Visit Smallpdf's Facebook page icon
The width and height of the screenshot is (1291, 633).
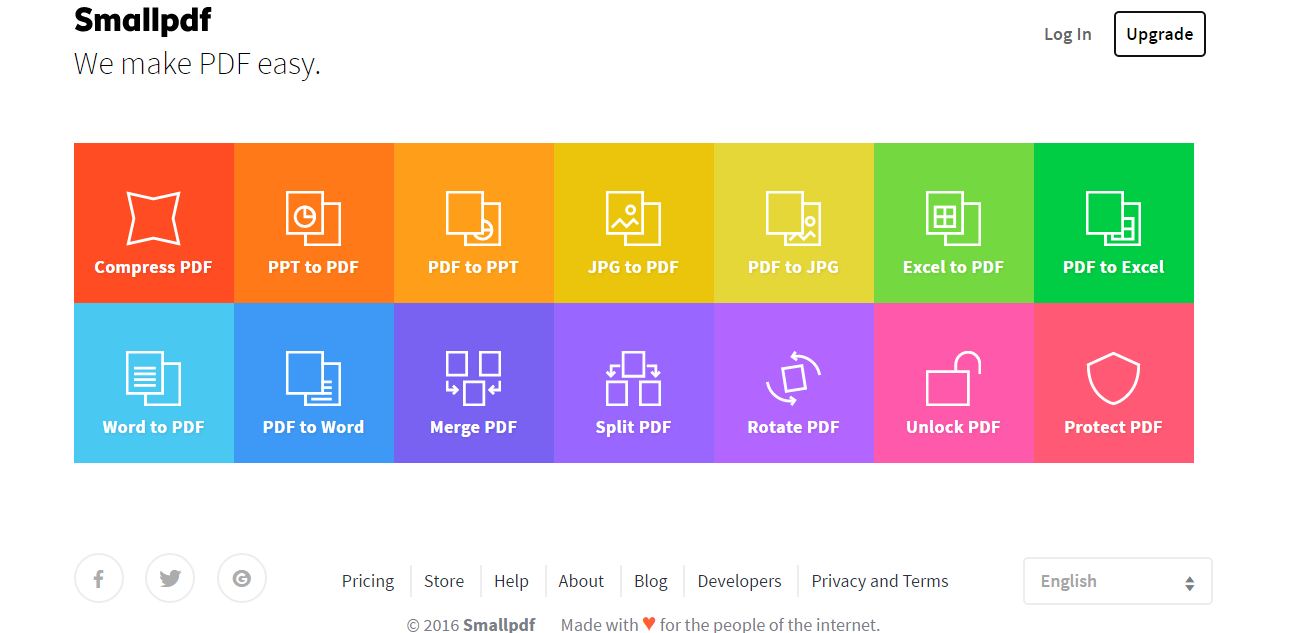click(x=99, y=578)
